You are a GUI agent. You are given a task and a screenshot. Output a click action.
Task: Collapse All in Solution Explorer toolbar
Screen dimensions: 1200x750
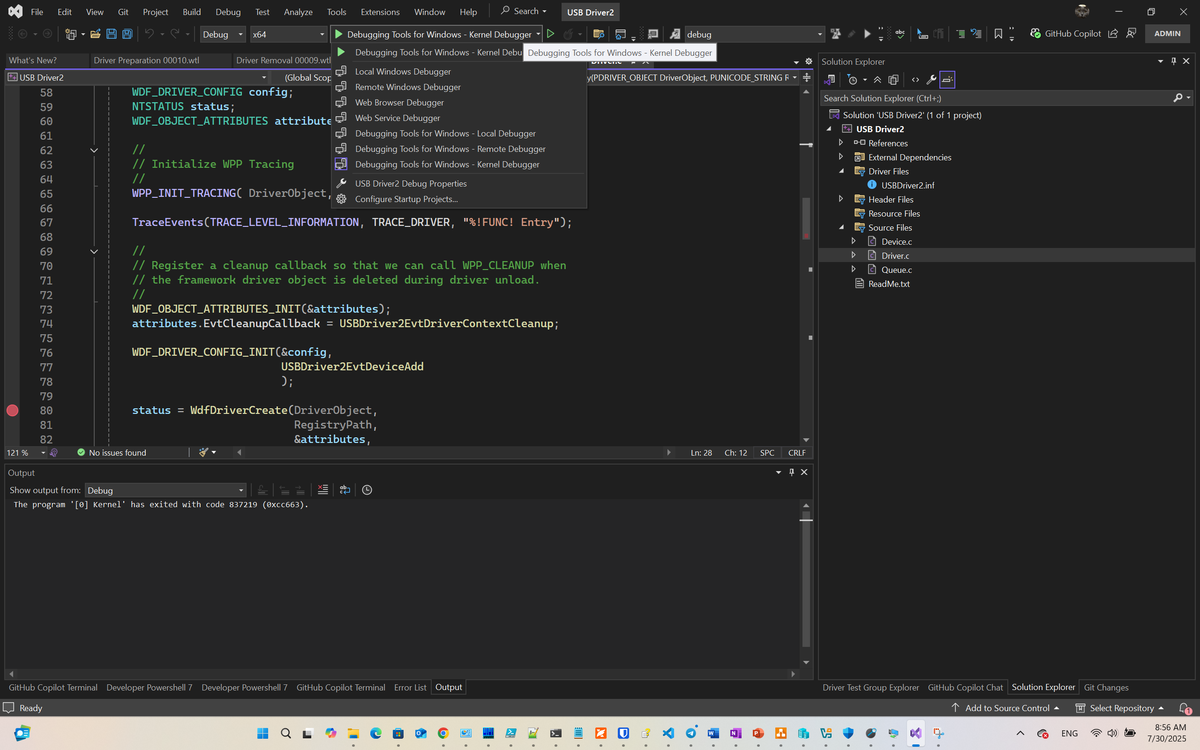[878, 79]
